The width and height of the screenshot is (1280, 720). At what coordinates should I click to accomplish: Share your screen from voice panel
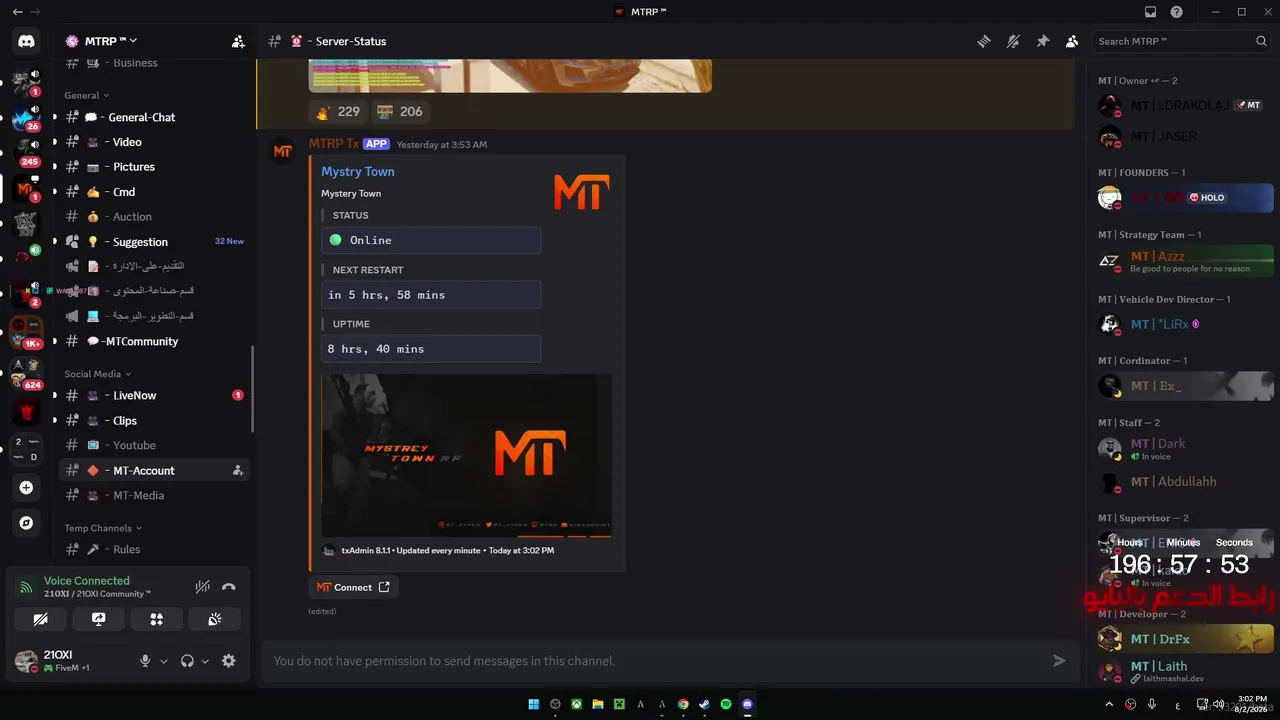[x=98, y=619]
